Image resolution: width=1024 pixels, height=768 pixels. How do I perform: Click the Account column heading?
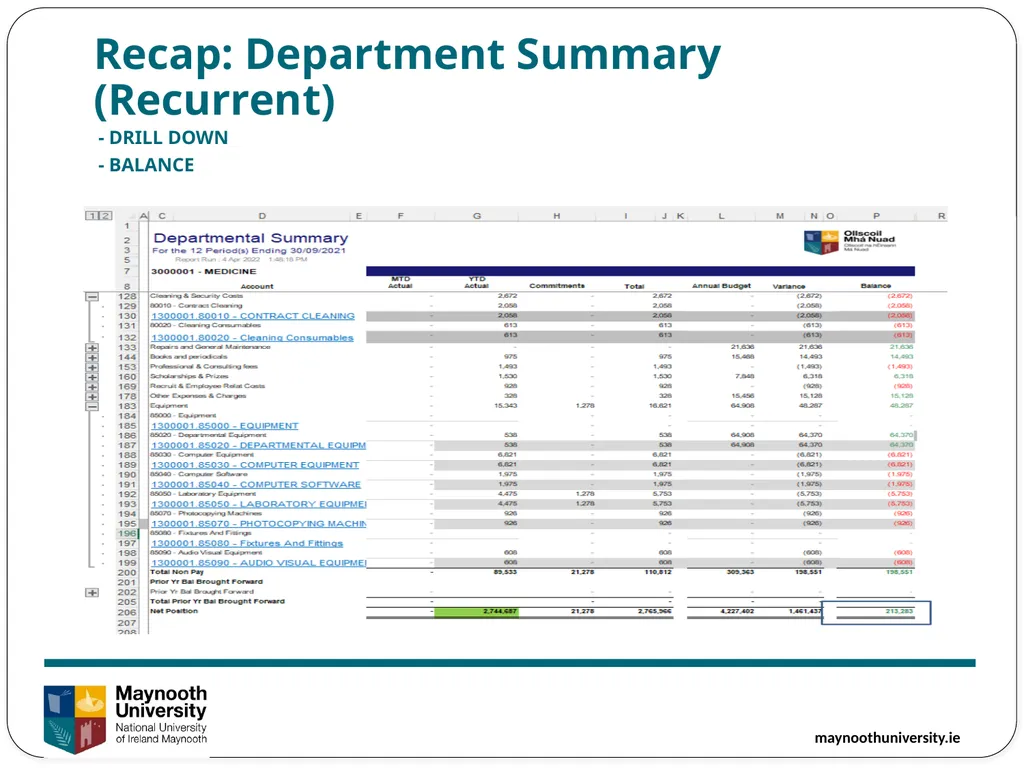[257, 287]
